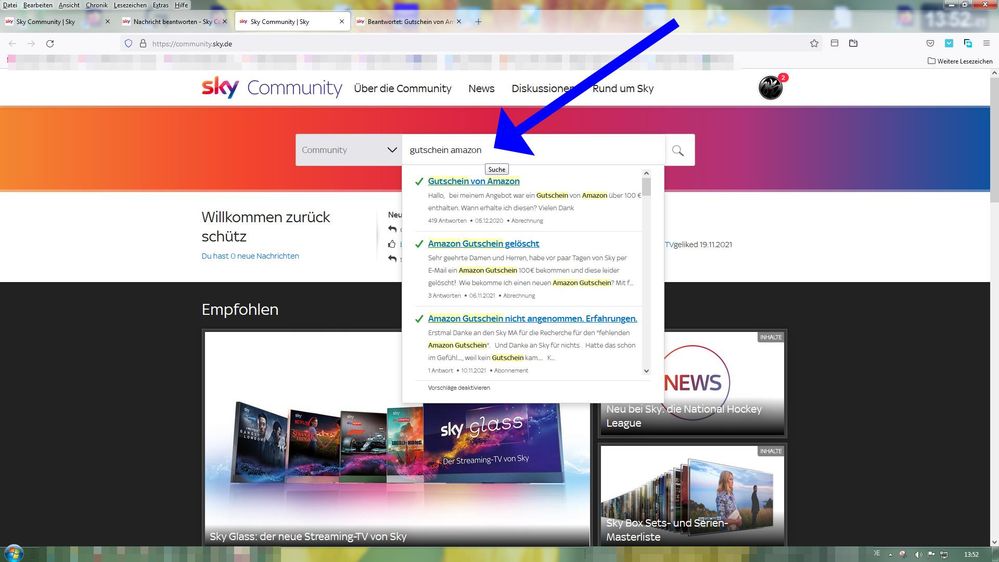Click the tracking protection shield icon
Viewport: 999px width, 562px height.
(128, 44)
